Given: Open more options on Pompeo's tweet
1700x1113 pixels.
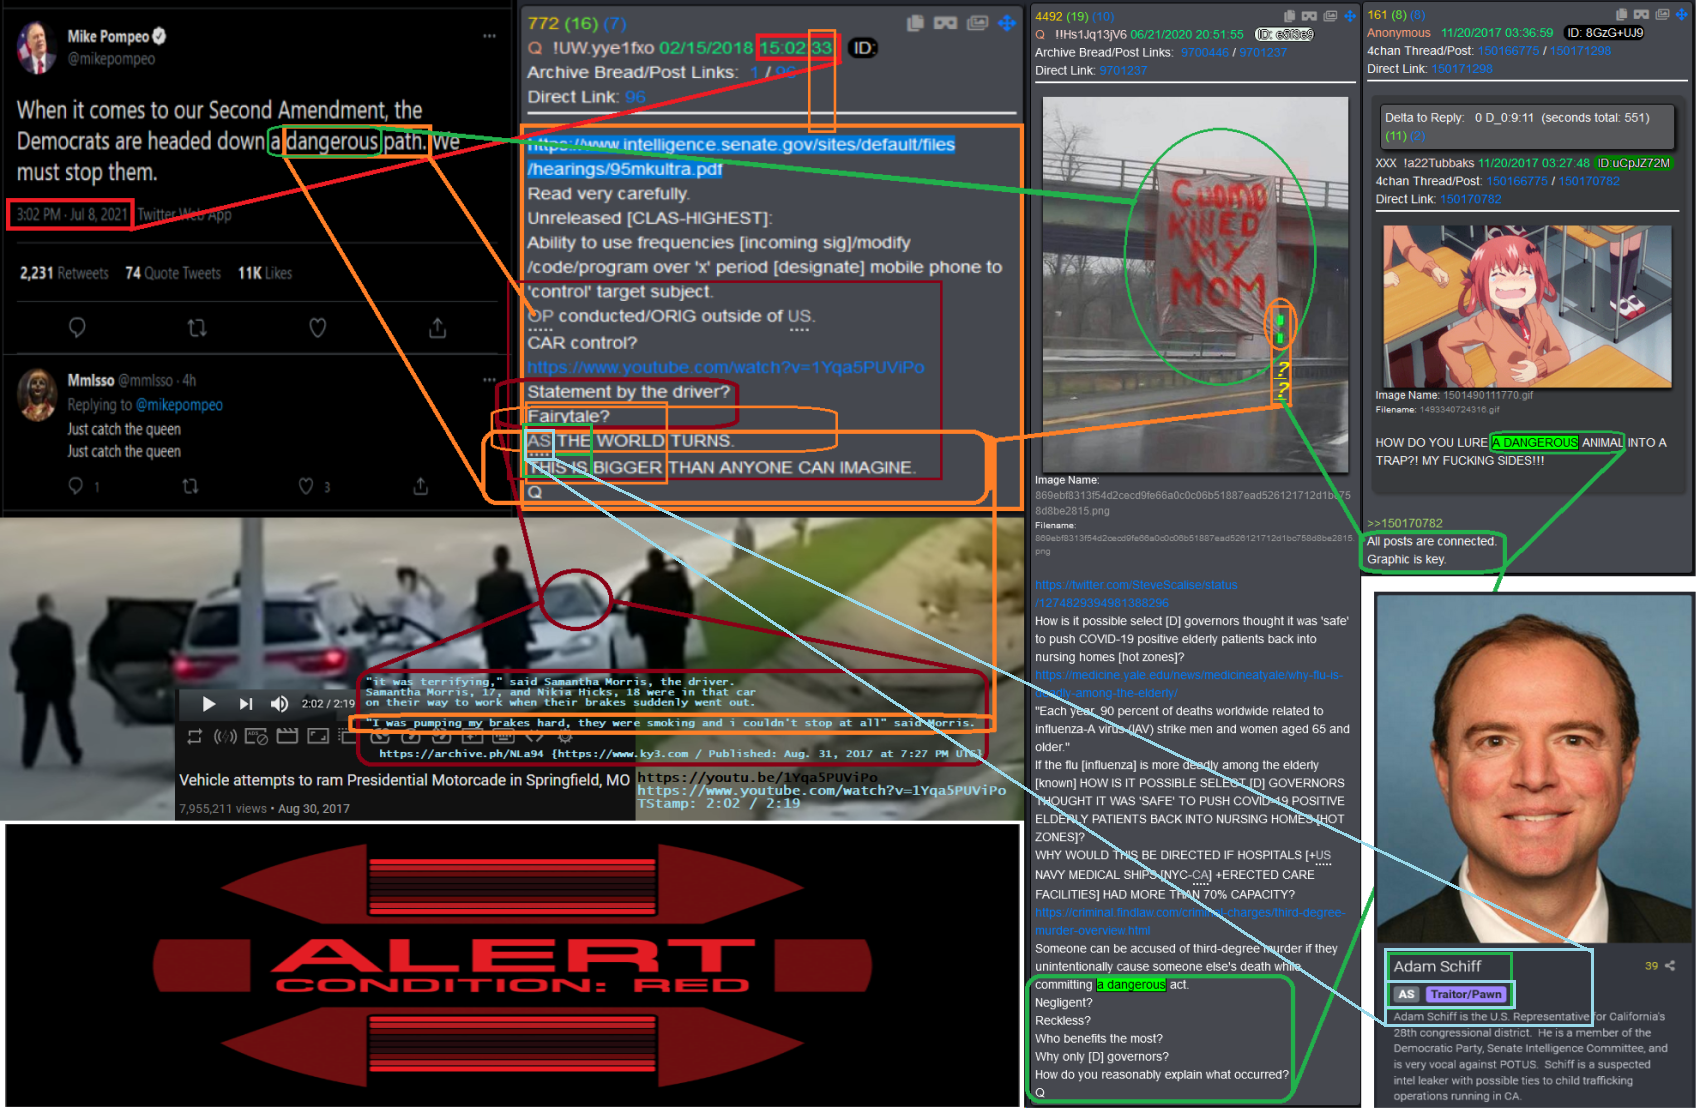Looking at the screenshot, I should tap(489, 36).
